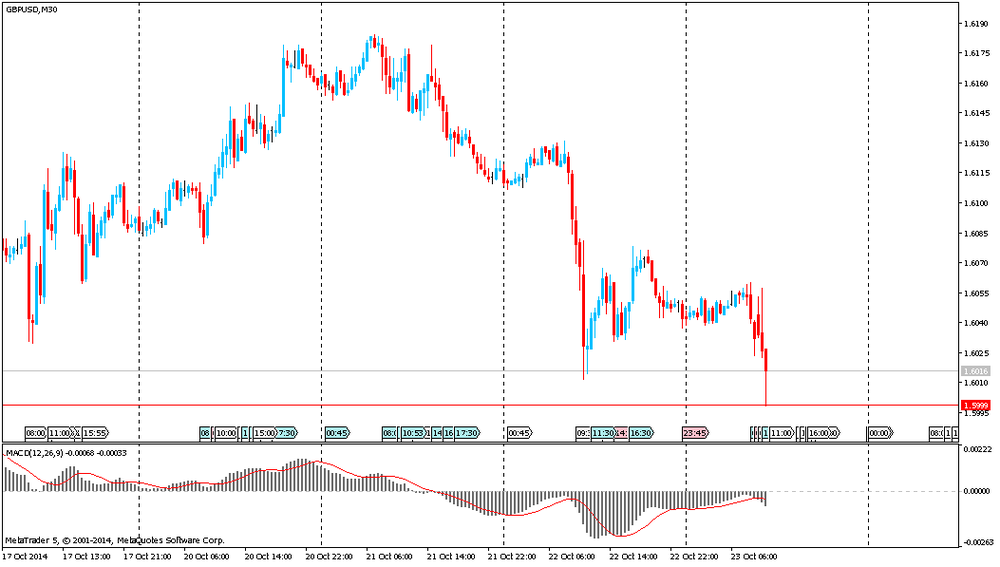
Task: Click the red 1.5999 price label
Action: 976,406
